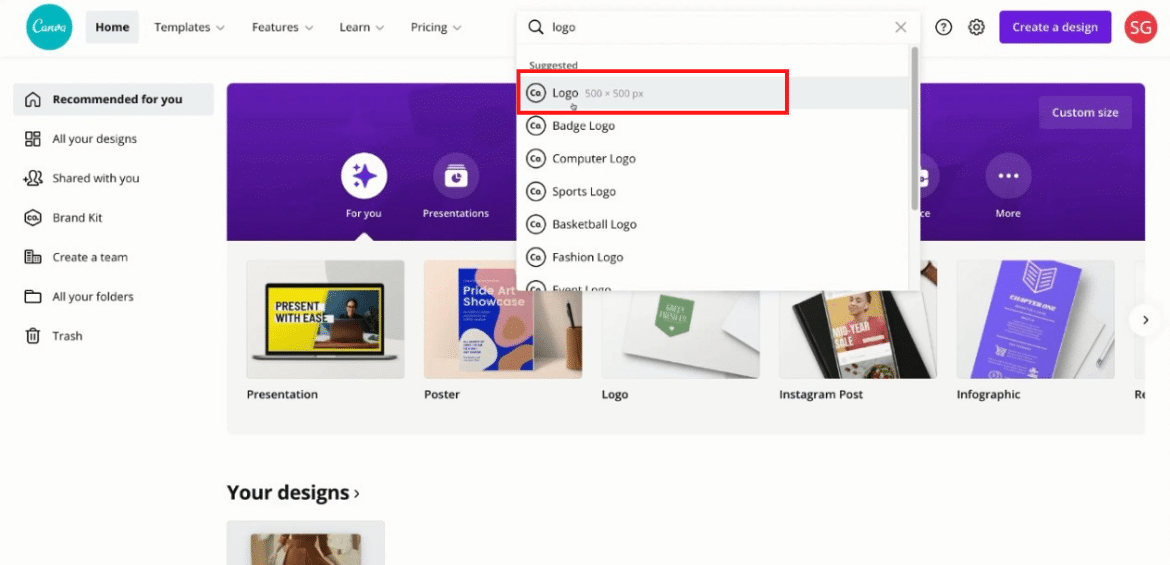
Task: Click the people icon beside Shared with you
Action: [x=32, y=178]
